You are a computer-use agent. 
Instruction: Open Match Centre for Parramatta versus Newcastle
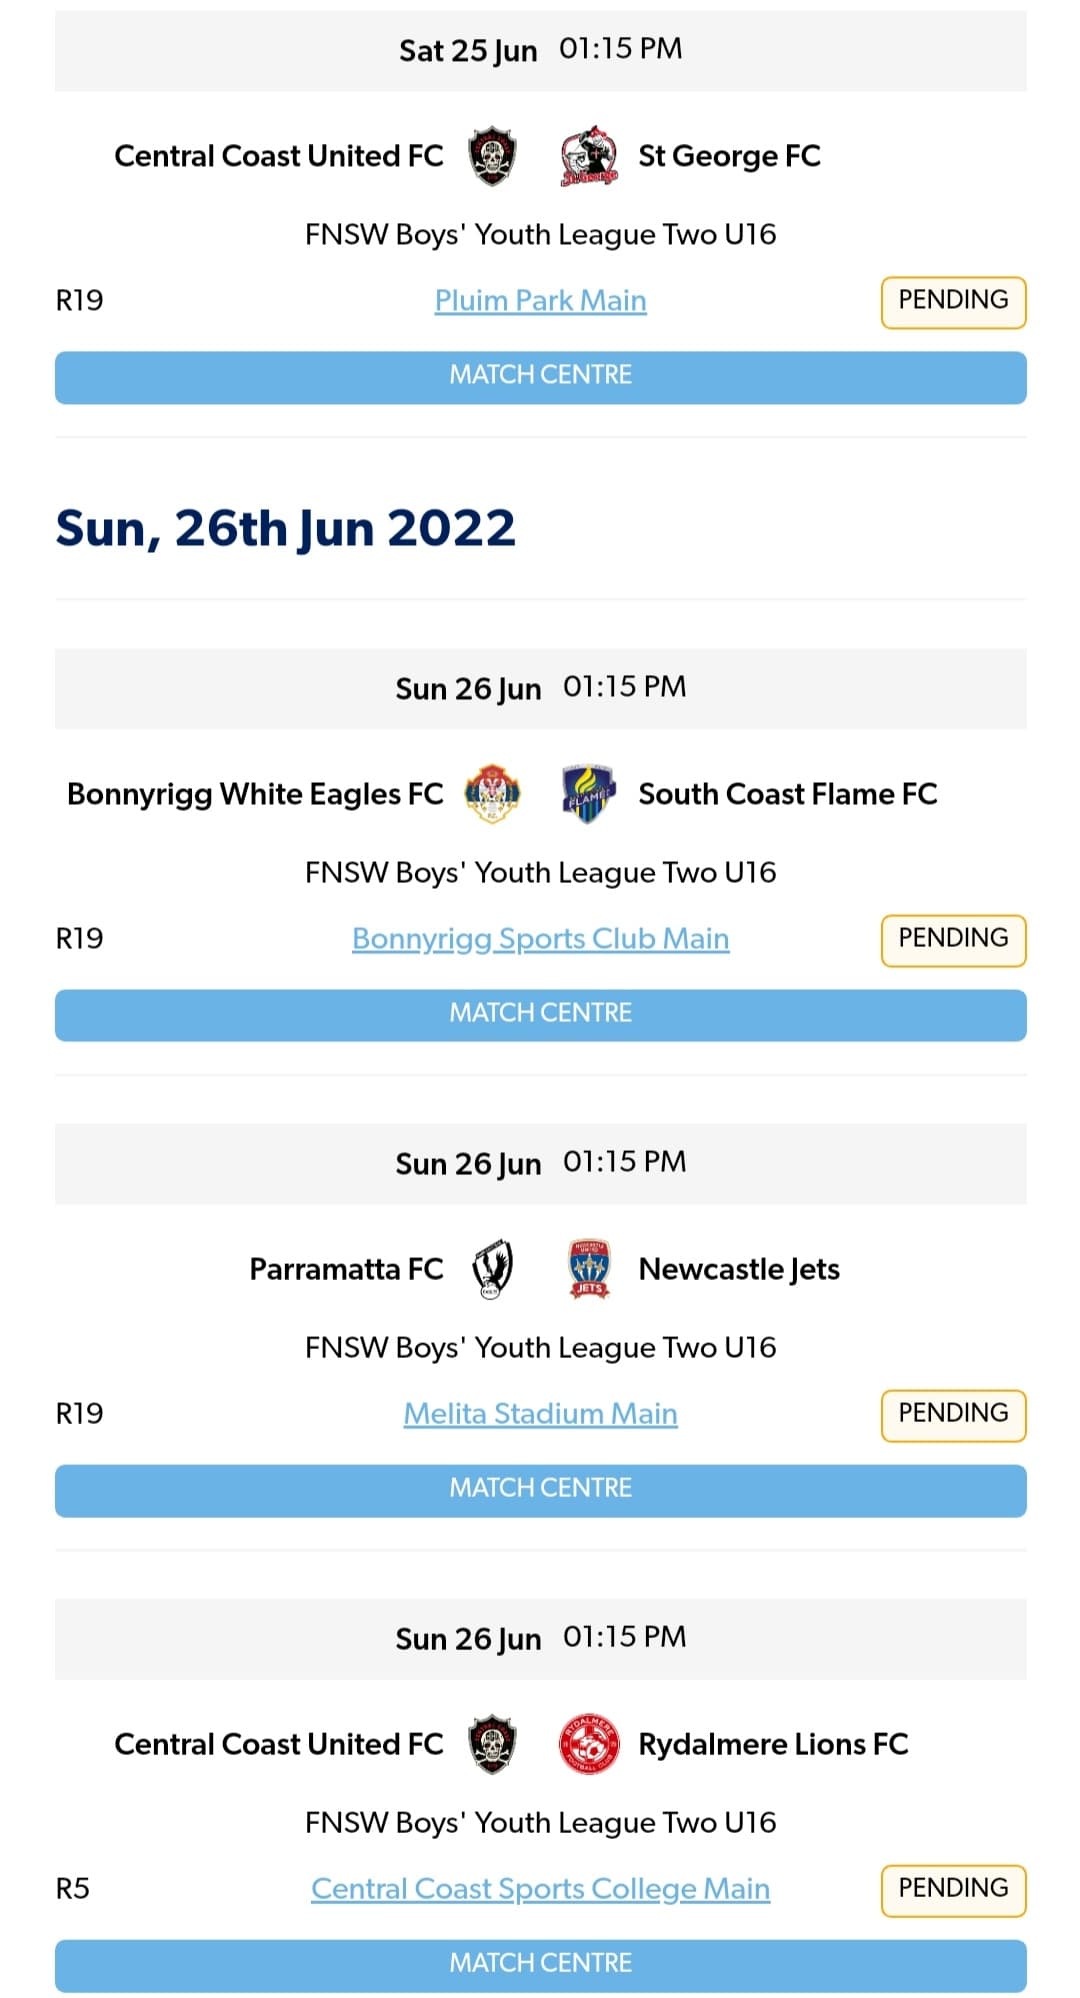coord(540,1488)
